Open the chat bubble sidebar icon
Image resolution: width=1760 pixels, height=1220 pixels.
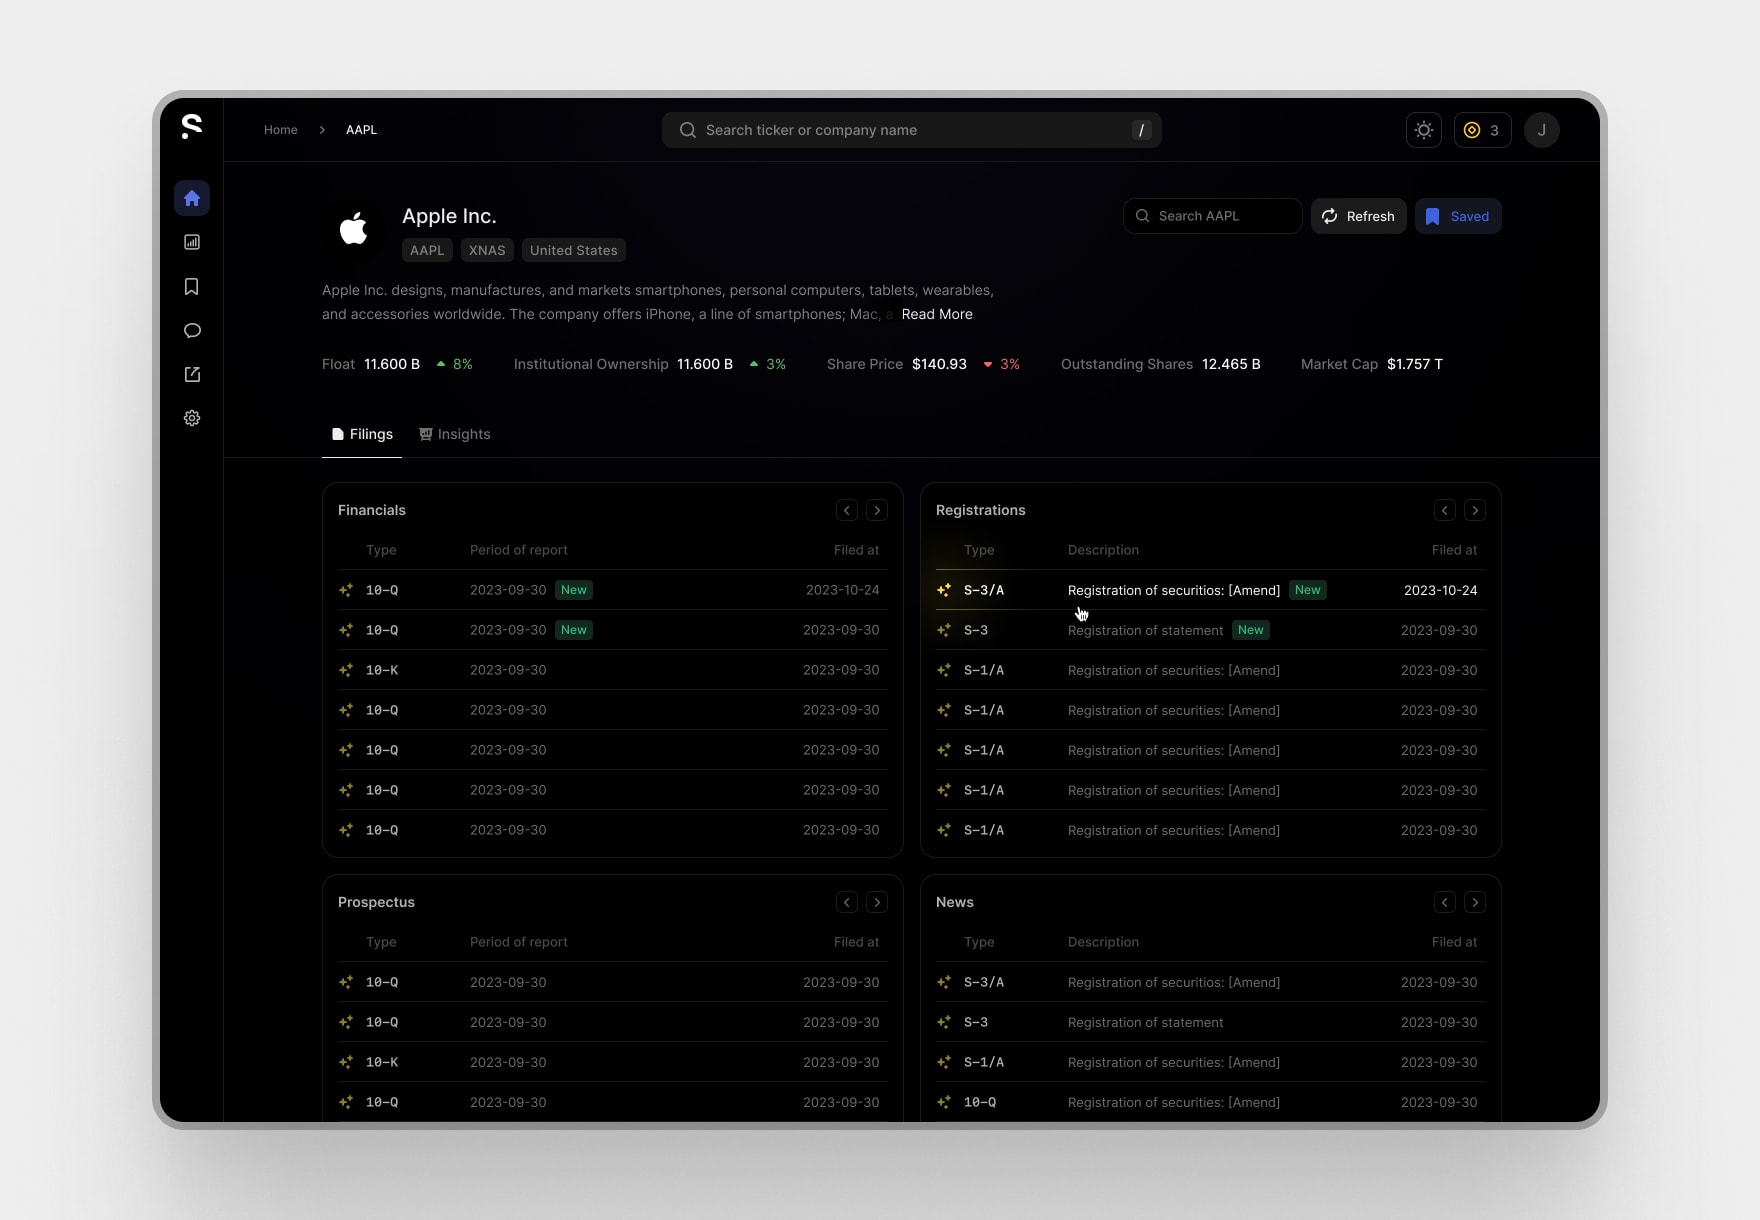coord(192,331)
